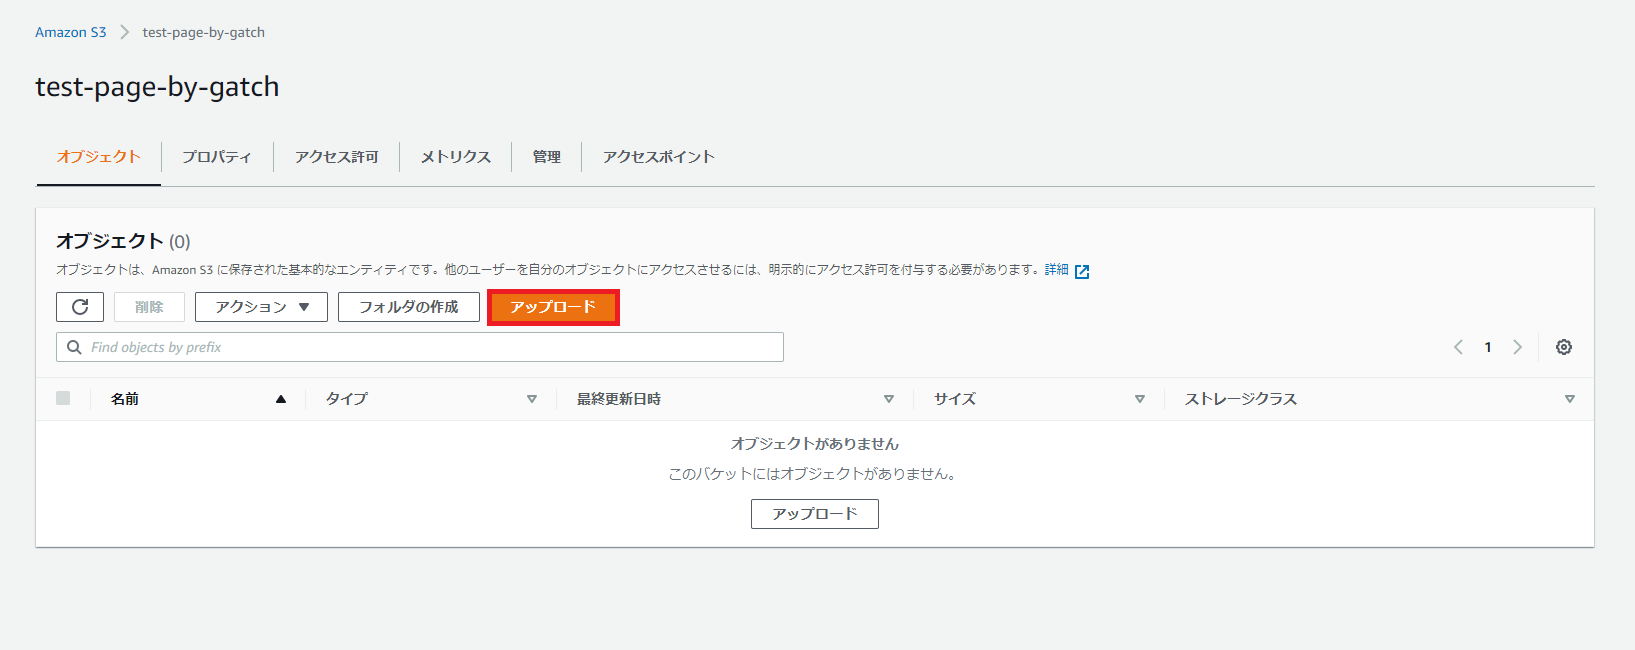Click the test-page-by-gatch page title
Image resolution: width=1635 pixels, height=650 pixels.
click(157, 87)
